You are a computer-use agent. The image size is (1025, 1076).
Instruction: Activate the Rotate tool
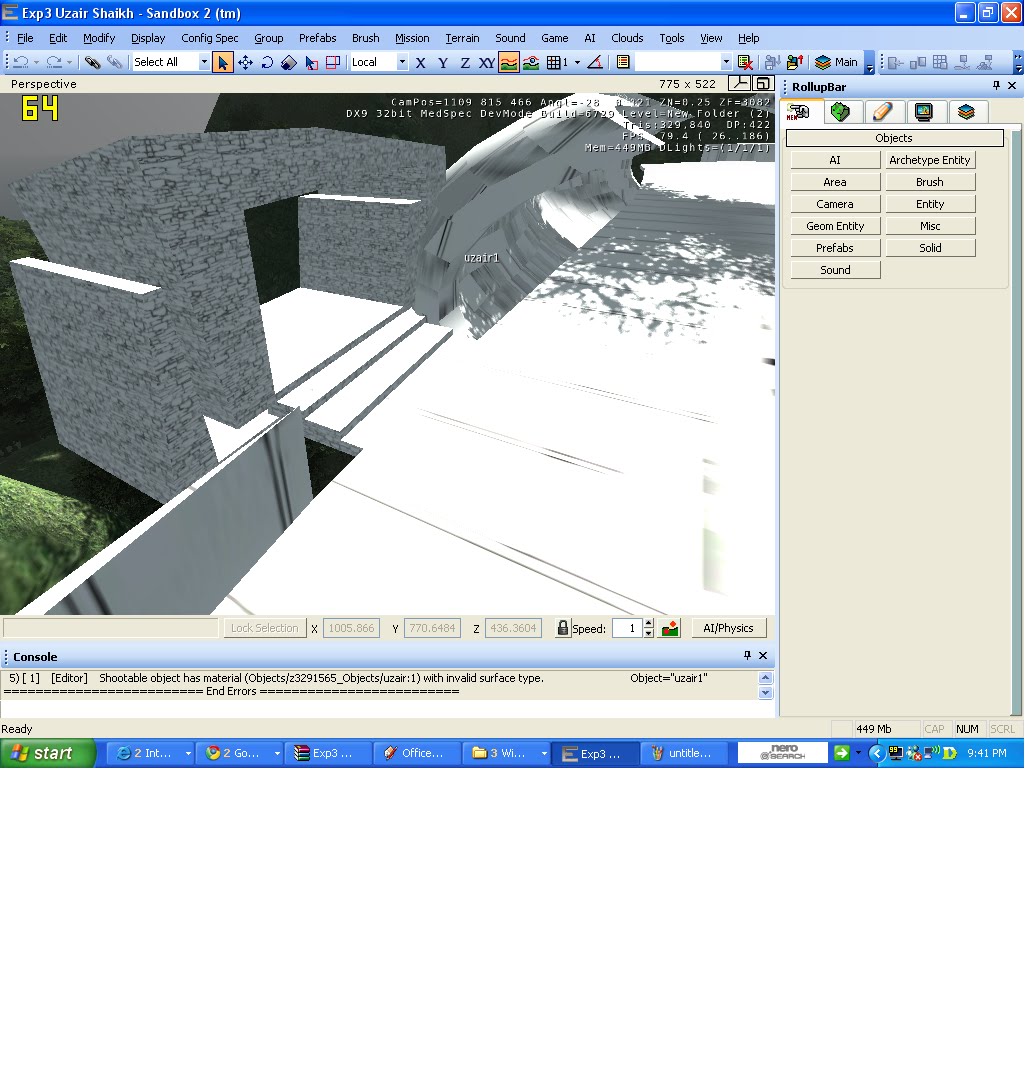[x=267, y=62]
